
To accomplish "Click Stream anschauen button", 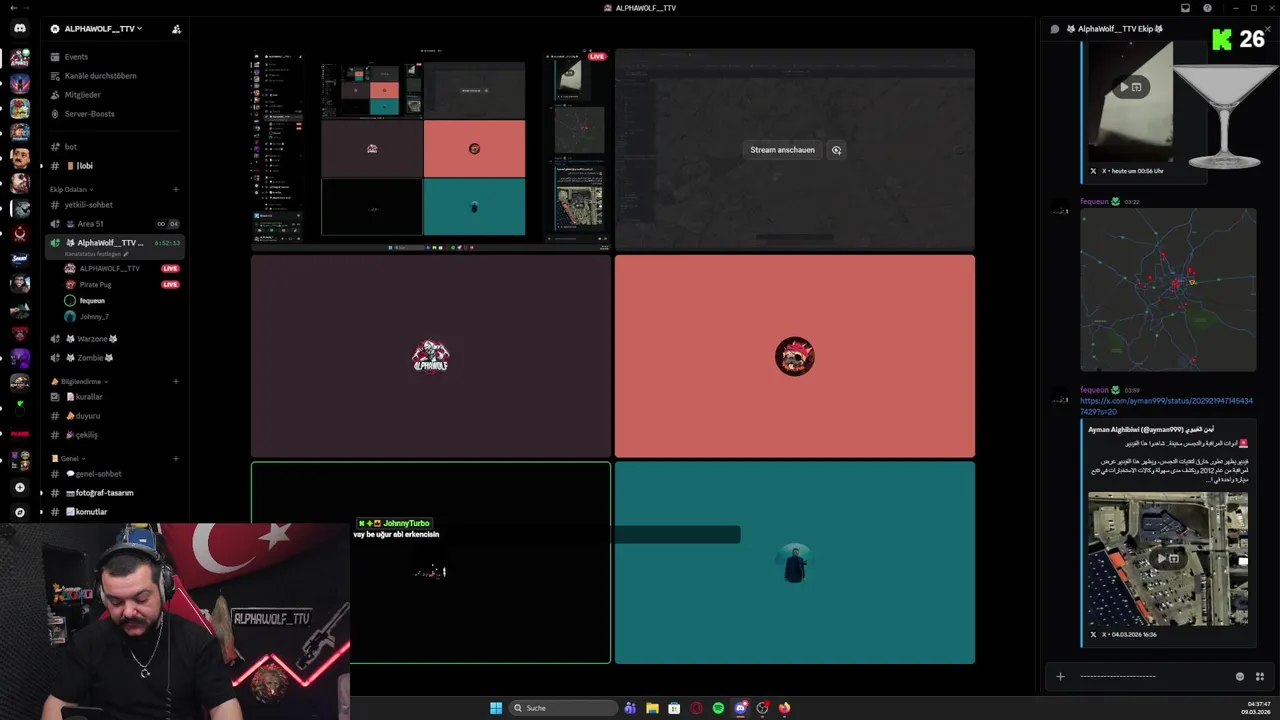I will point(783,150).
